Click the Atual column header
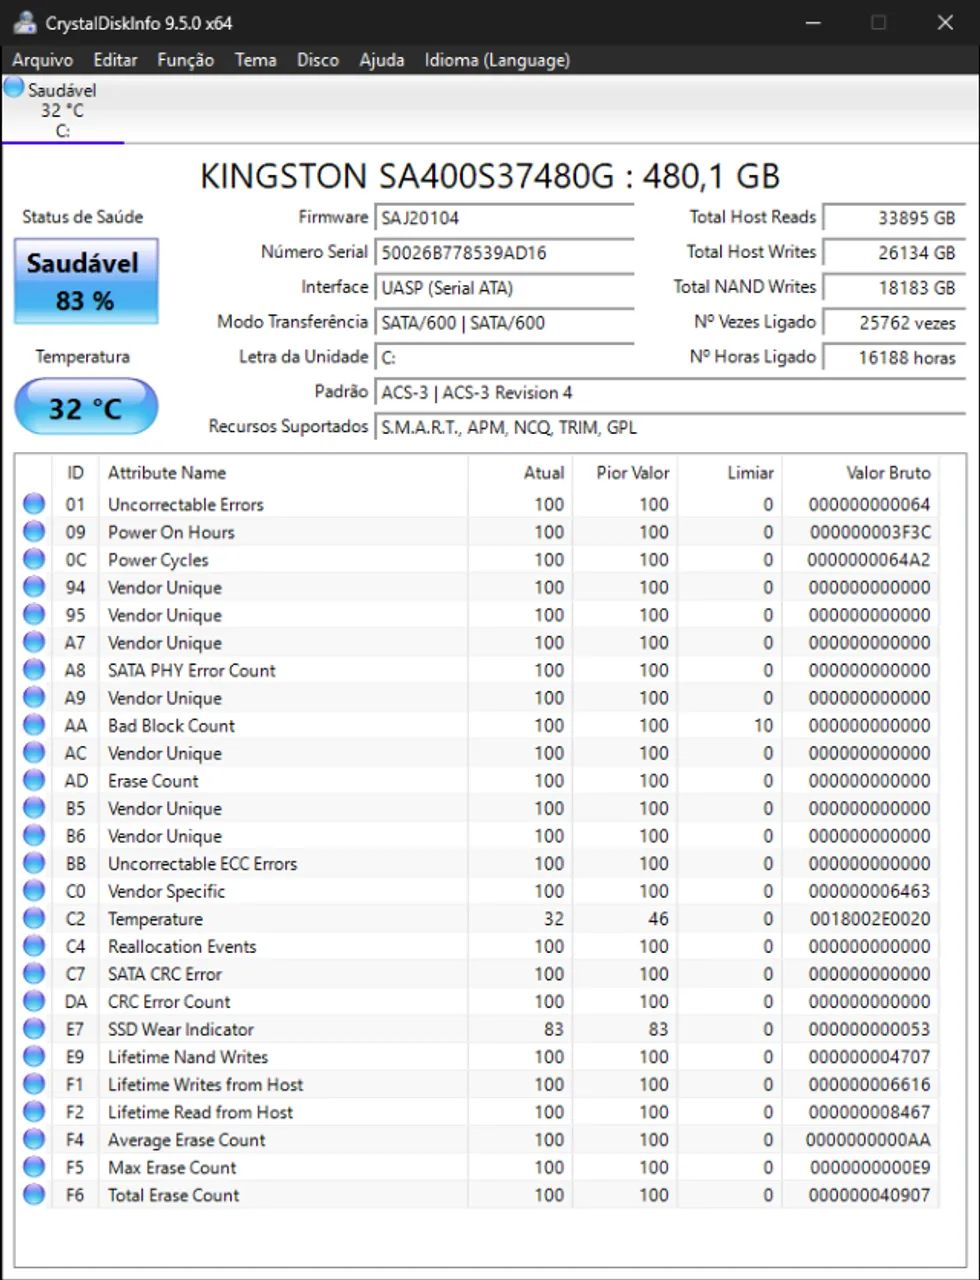The height and width of the screenshot is (1280, 980). coord(520,473)
